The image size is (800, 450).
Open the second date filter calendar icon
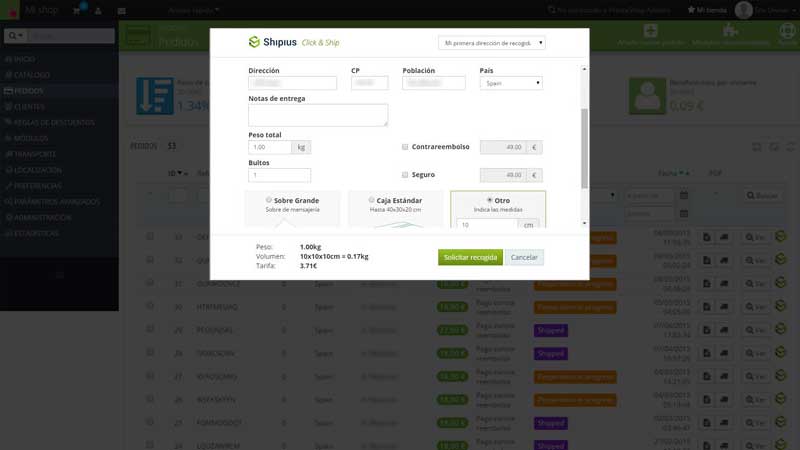point(684,213)
